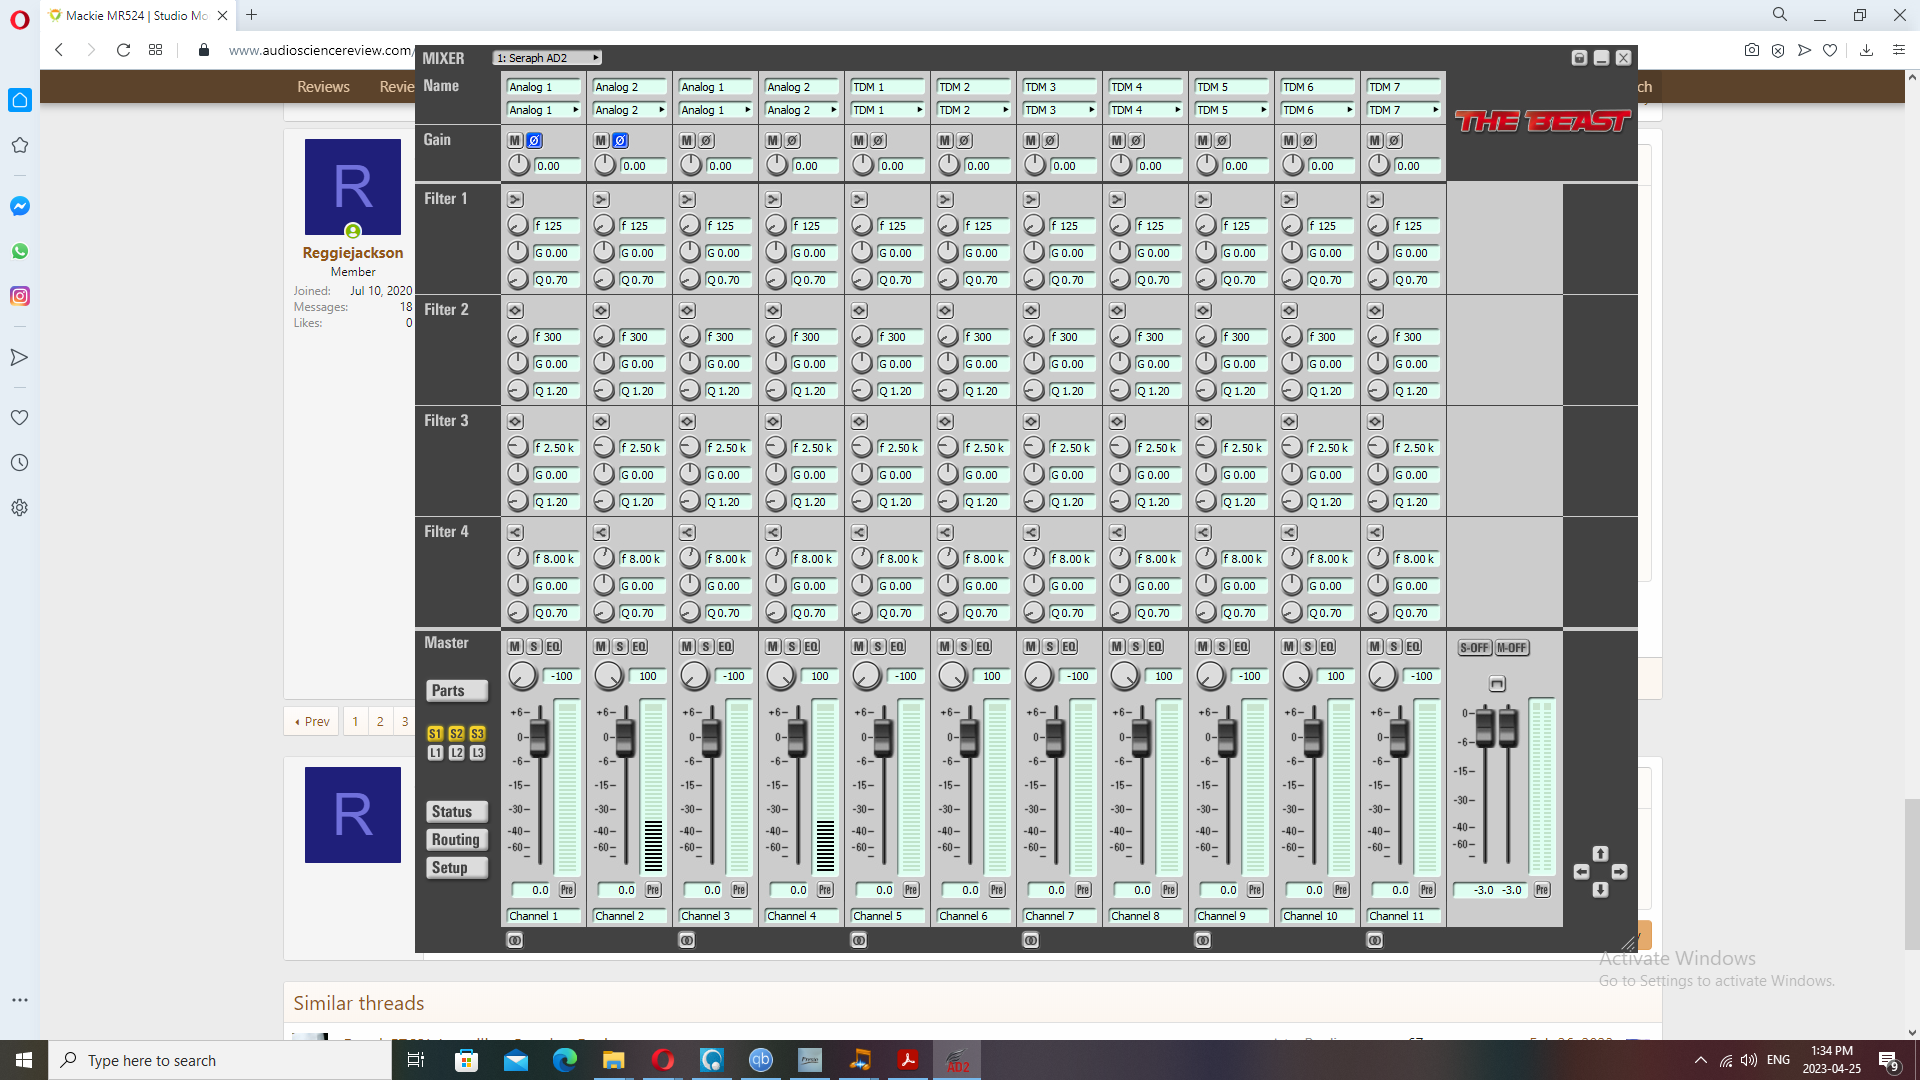Viewport: 1920px width, 1080px height.
Task: Open Microsoft Edge from taskbar
Action: pyautogui.click(x=565, y=1060)
